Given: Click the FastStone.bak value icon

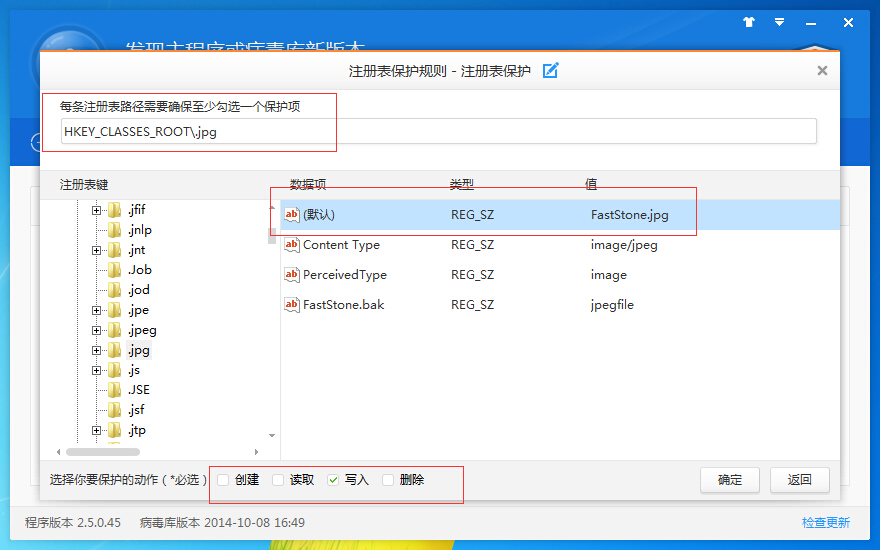Looking at the screenshot, I should tap(292, 305).
